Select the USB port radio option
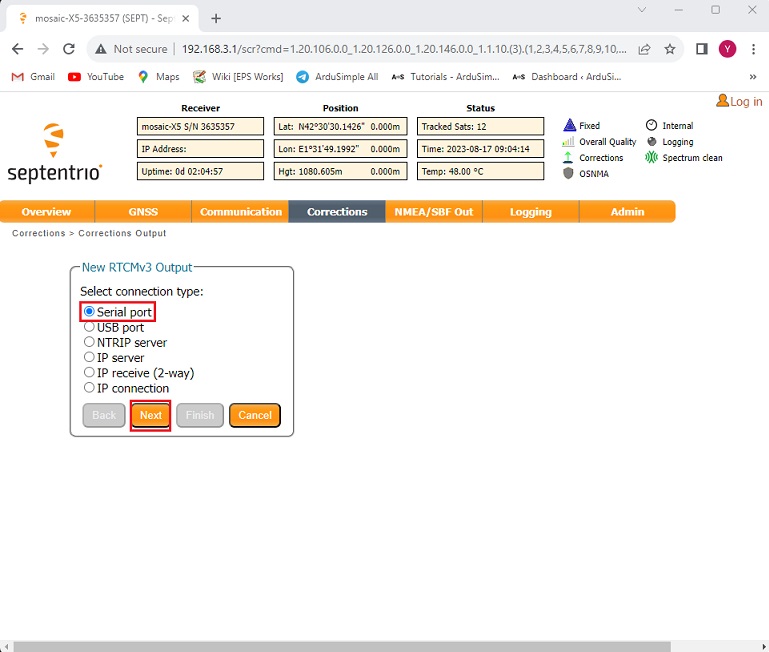Viewport: 769px width, 652px height. (x=89, y=327)
